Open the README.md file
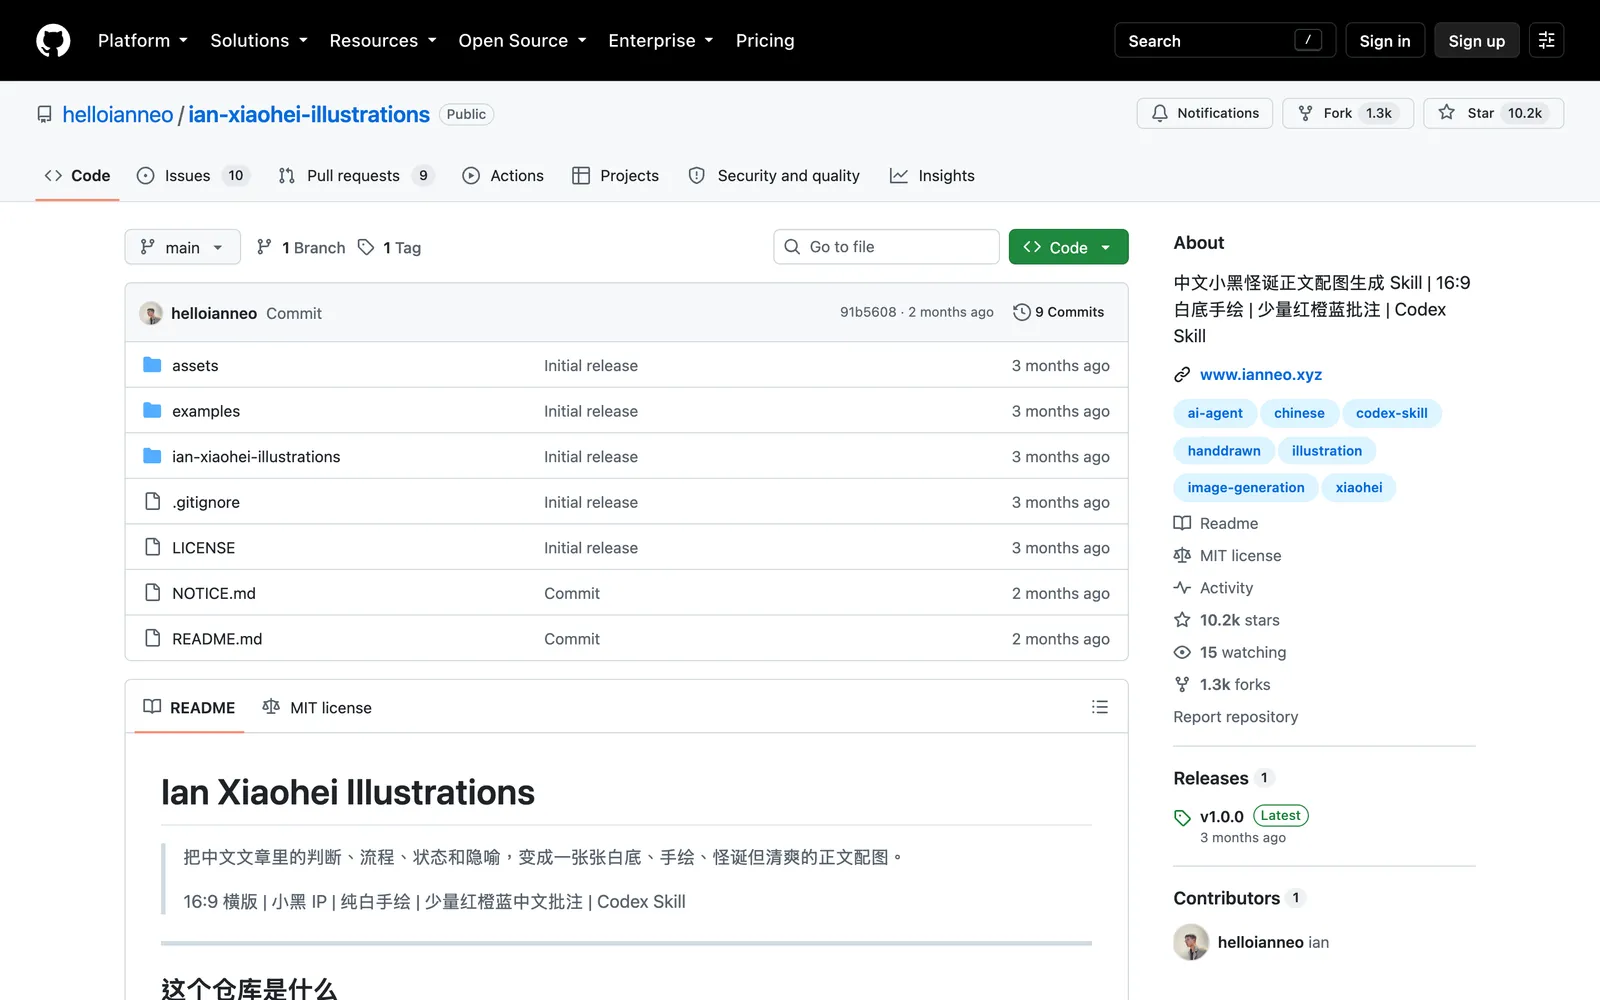Screen dimensions: 1600x1000 [x=217, y=639]
